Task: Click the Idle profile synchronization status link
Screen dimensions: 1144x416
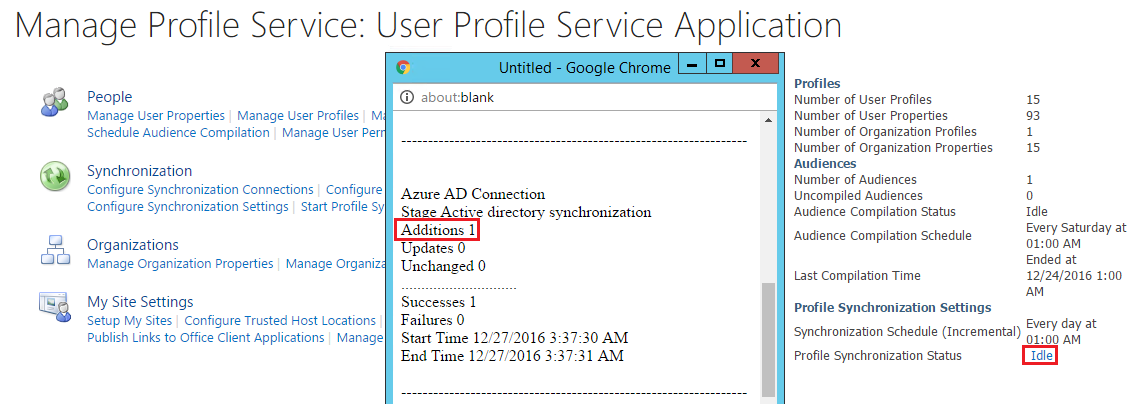Action: point(1040,356)
